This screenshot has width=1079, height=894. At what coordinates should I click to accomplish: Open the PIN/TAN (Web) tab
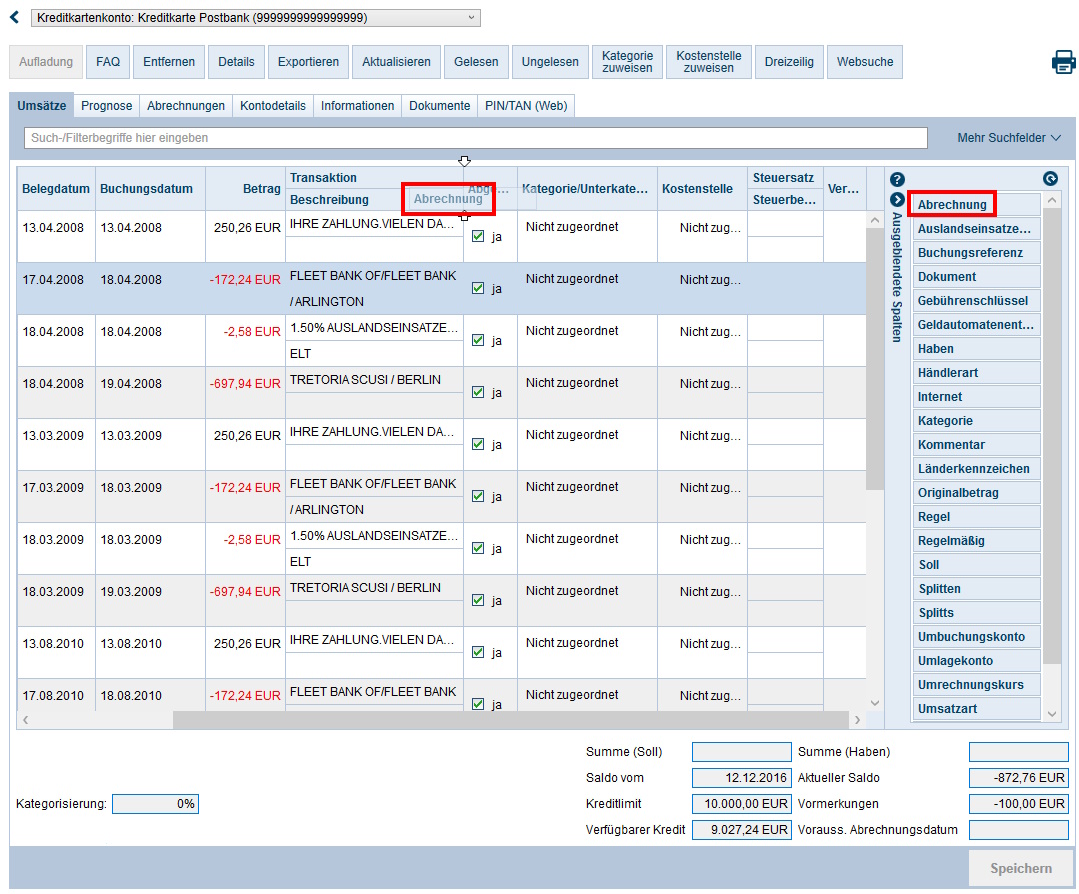pyautogui.click(x=526, y=105)
